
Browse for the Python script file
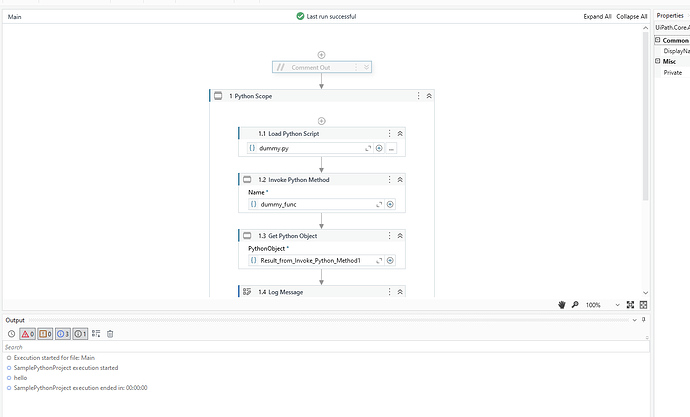391,148
